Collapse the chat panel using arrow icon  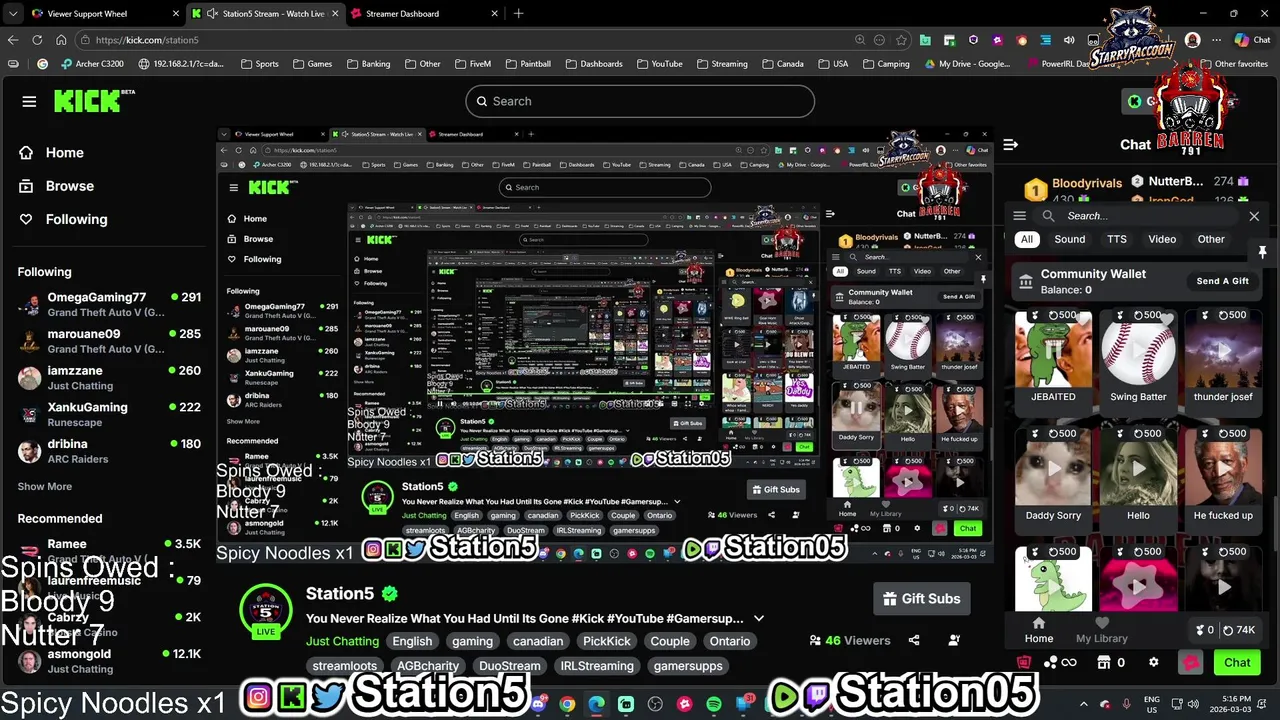point(1011,145)
